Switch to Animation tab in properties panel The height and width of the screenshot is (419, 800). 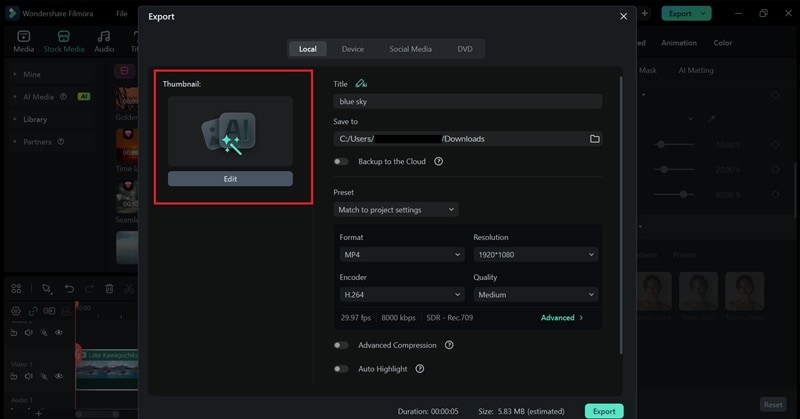click(x=679, y=43)
